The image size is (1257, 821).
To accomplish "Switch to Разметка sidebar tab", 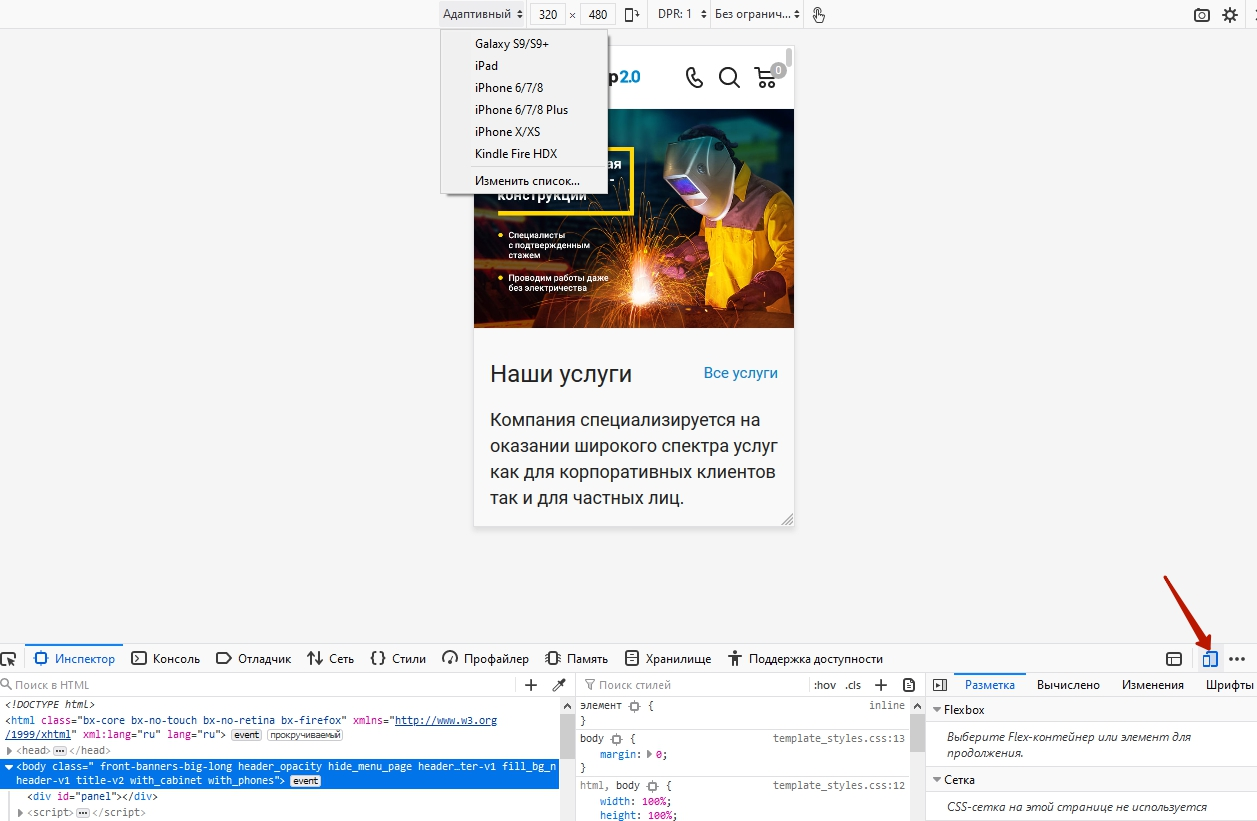I will click(x=989, y=685).
